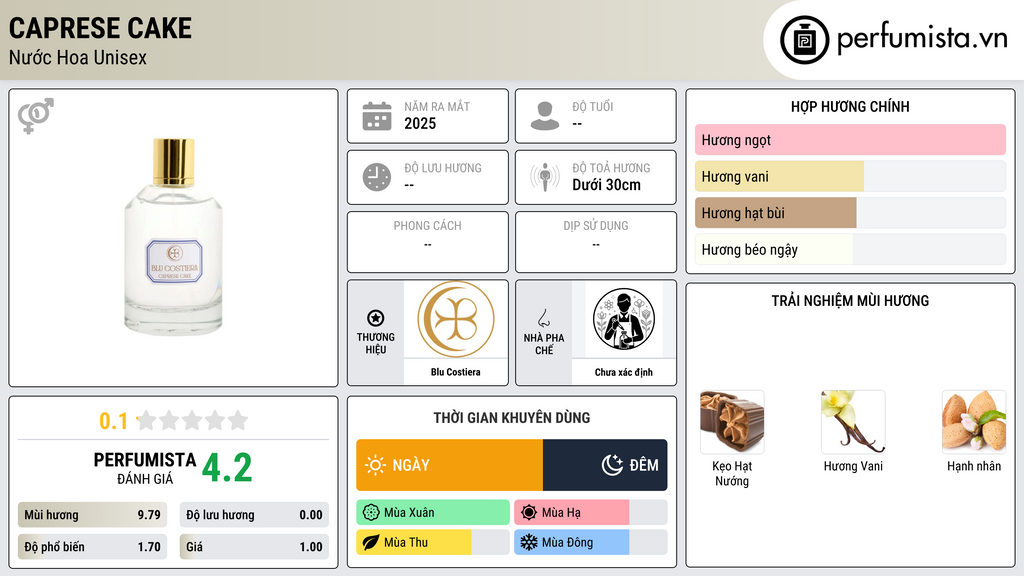Click the Dưới 30cm sillage value
Screen dimensions: 1024x576
pyautogui.click(x=606, y=185)
